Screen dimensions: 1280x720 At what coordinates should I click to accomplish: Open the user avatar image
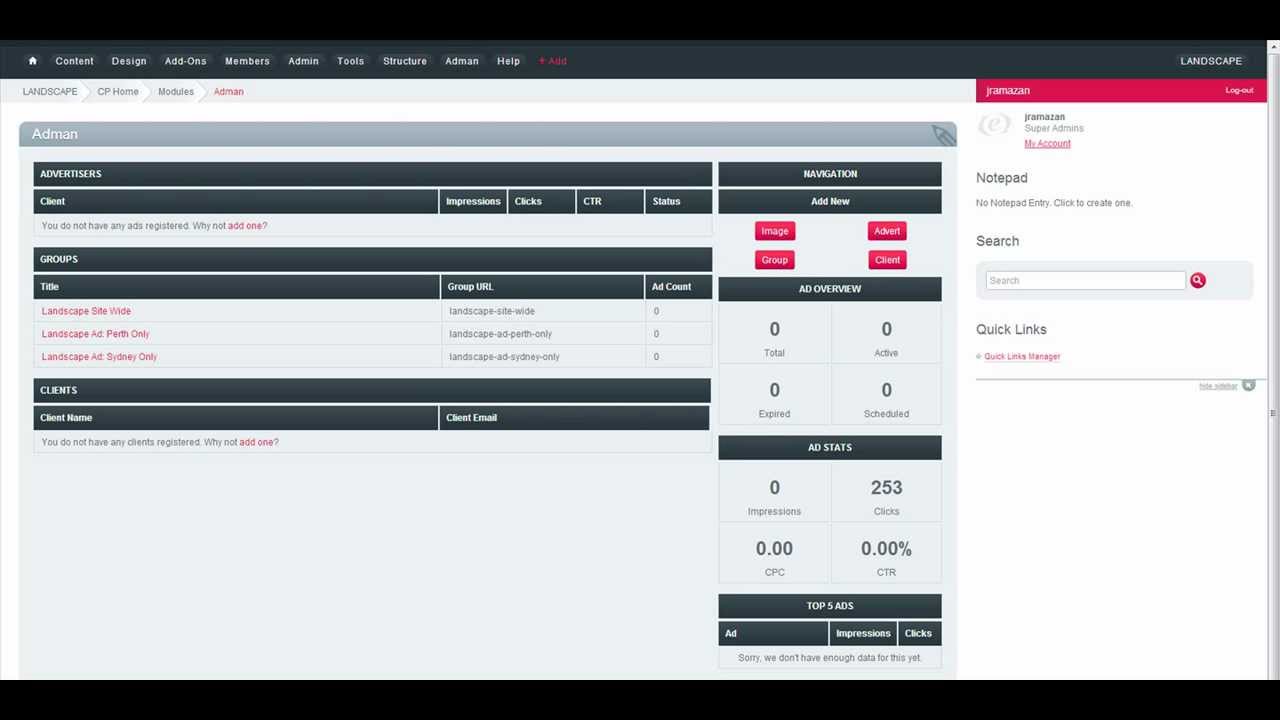(x=994, y=124)
